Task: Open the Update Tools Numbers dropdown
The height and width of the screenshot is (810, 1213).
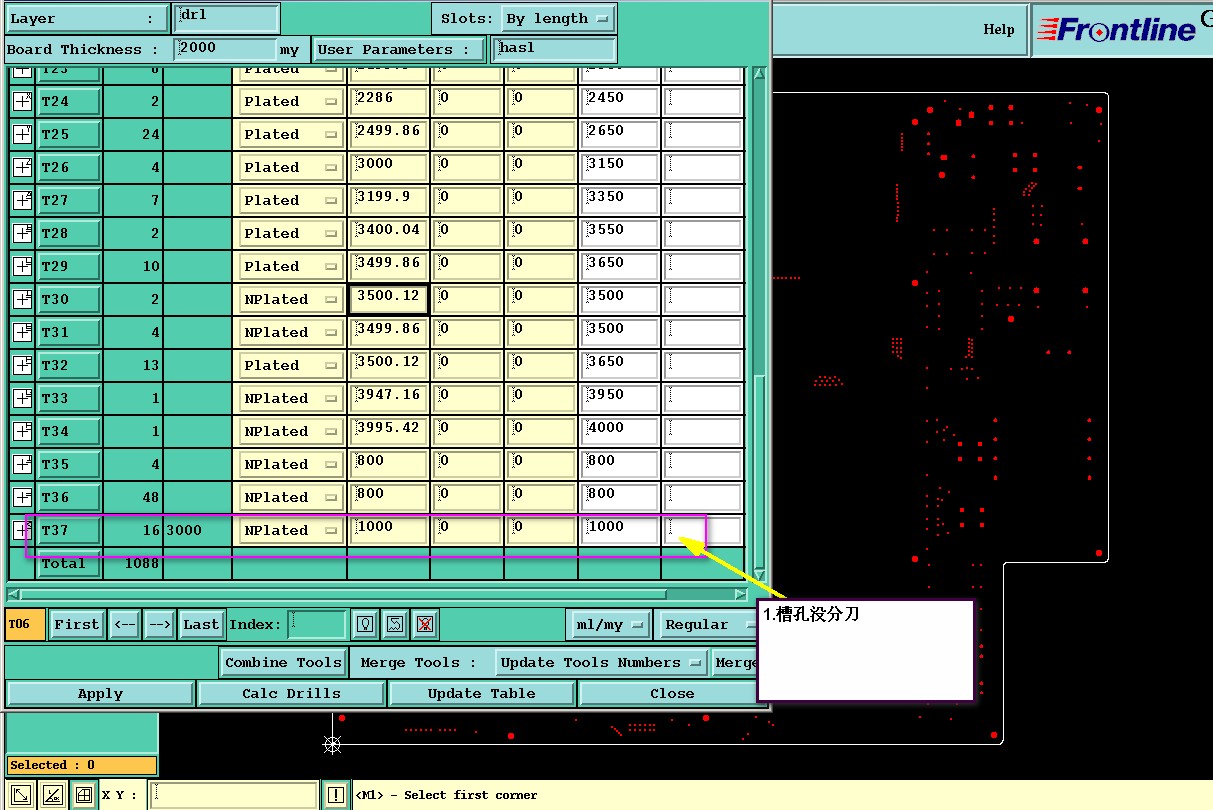Action: [601, 663]
